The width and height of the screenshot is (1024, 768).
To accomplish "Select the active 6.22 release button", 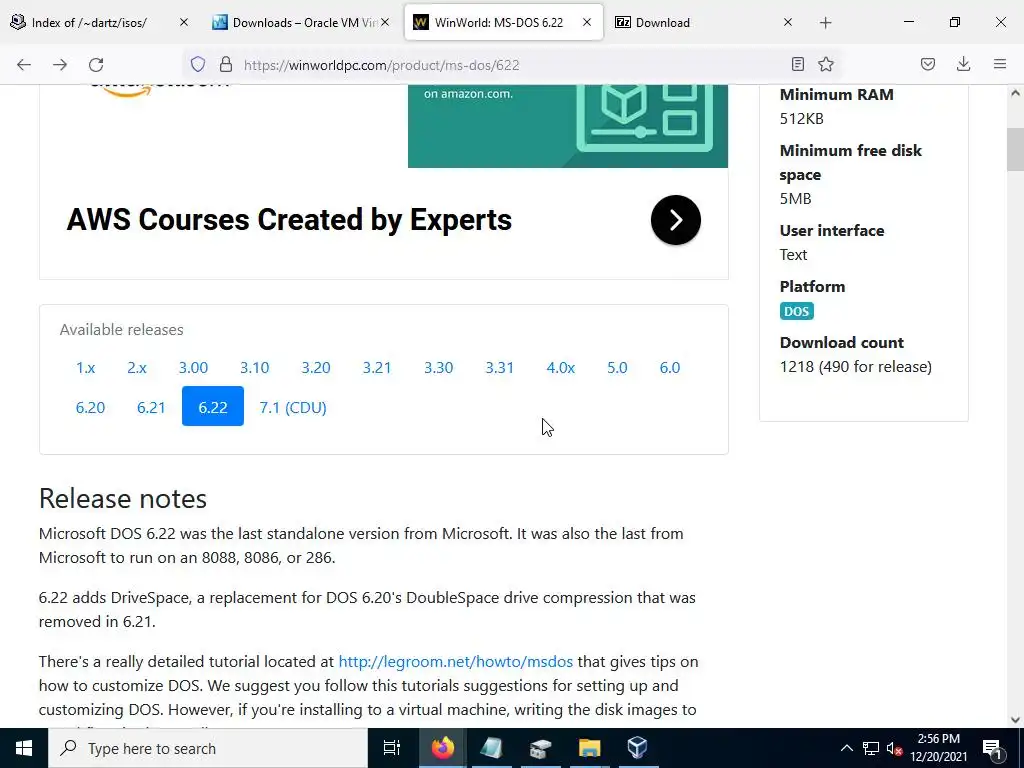I will click(213, 406).
